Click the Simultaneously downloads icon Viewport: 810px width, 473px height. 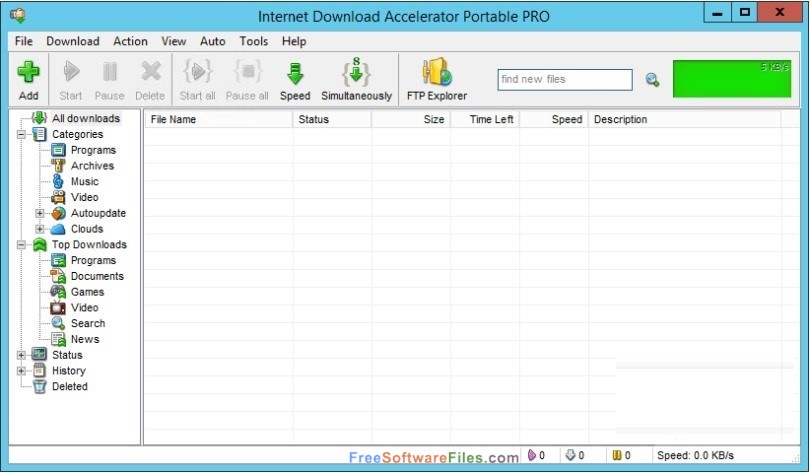click(x=356, y=72)
